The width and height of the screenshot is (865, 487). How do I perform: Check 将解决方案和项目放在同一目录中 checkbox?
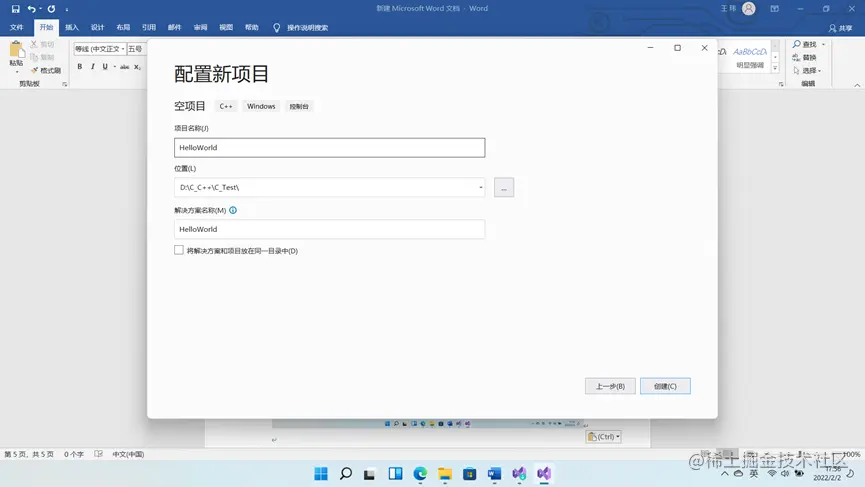(179, 250)
